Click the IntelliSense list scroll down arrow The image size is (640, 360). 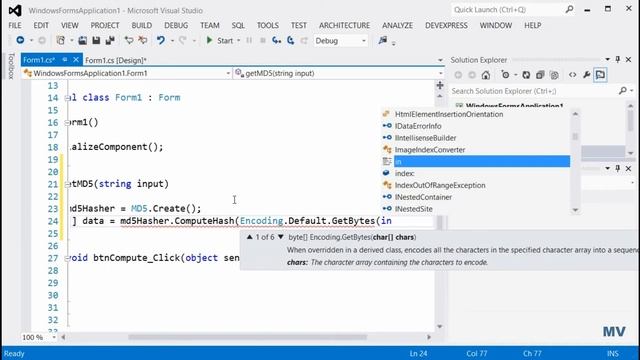(x=575, y=210)
